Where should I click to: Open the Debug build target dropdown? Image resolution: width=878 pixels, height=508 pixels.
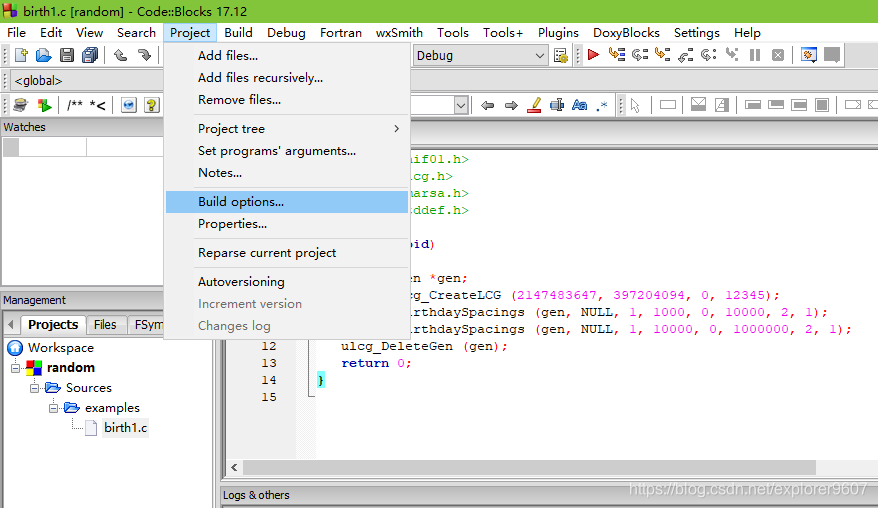coord(480,55)
